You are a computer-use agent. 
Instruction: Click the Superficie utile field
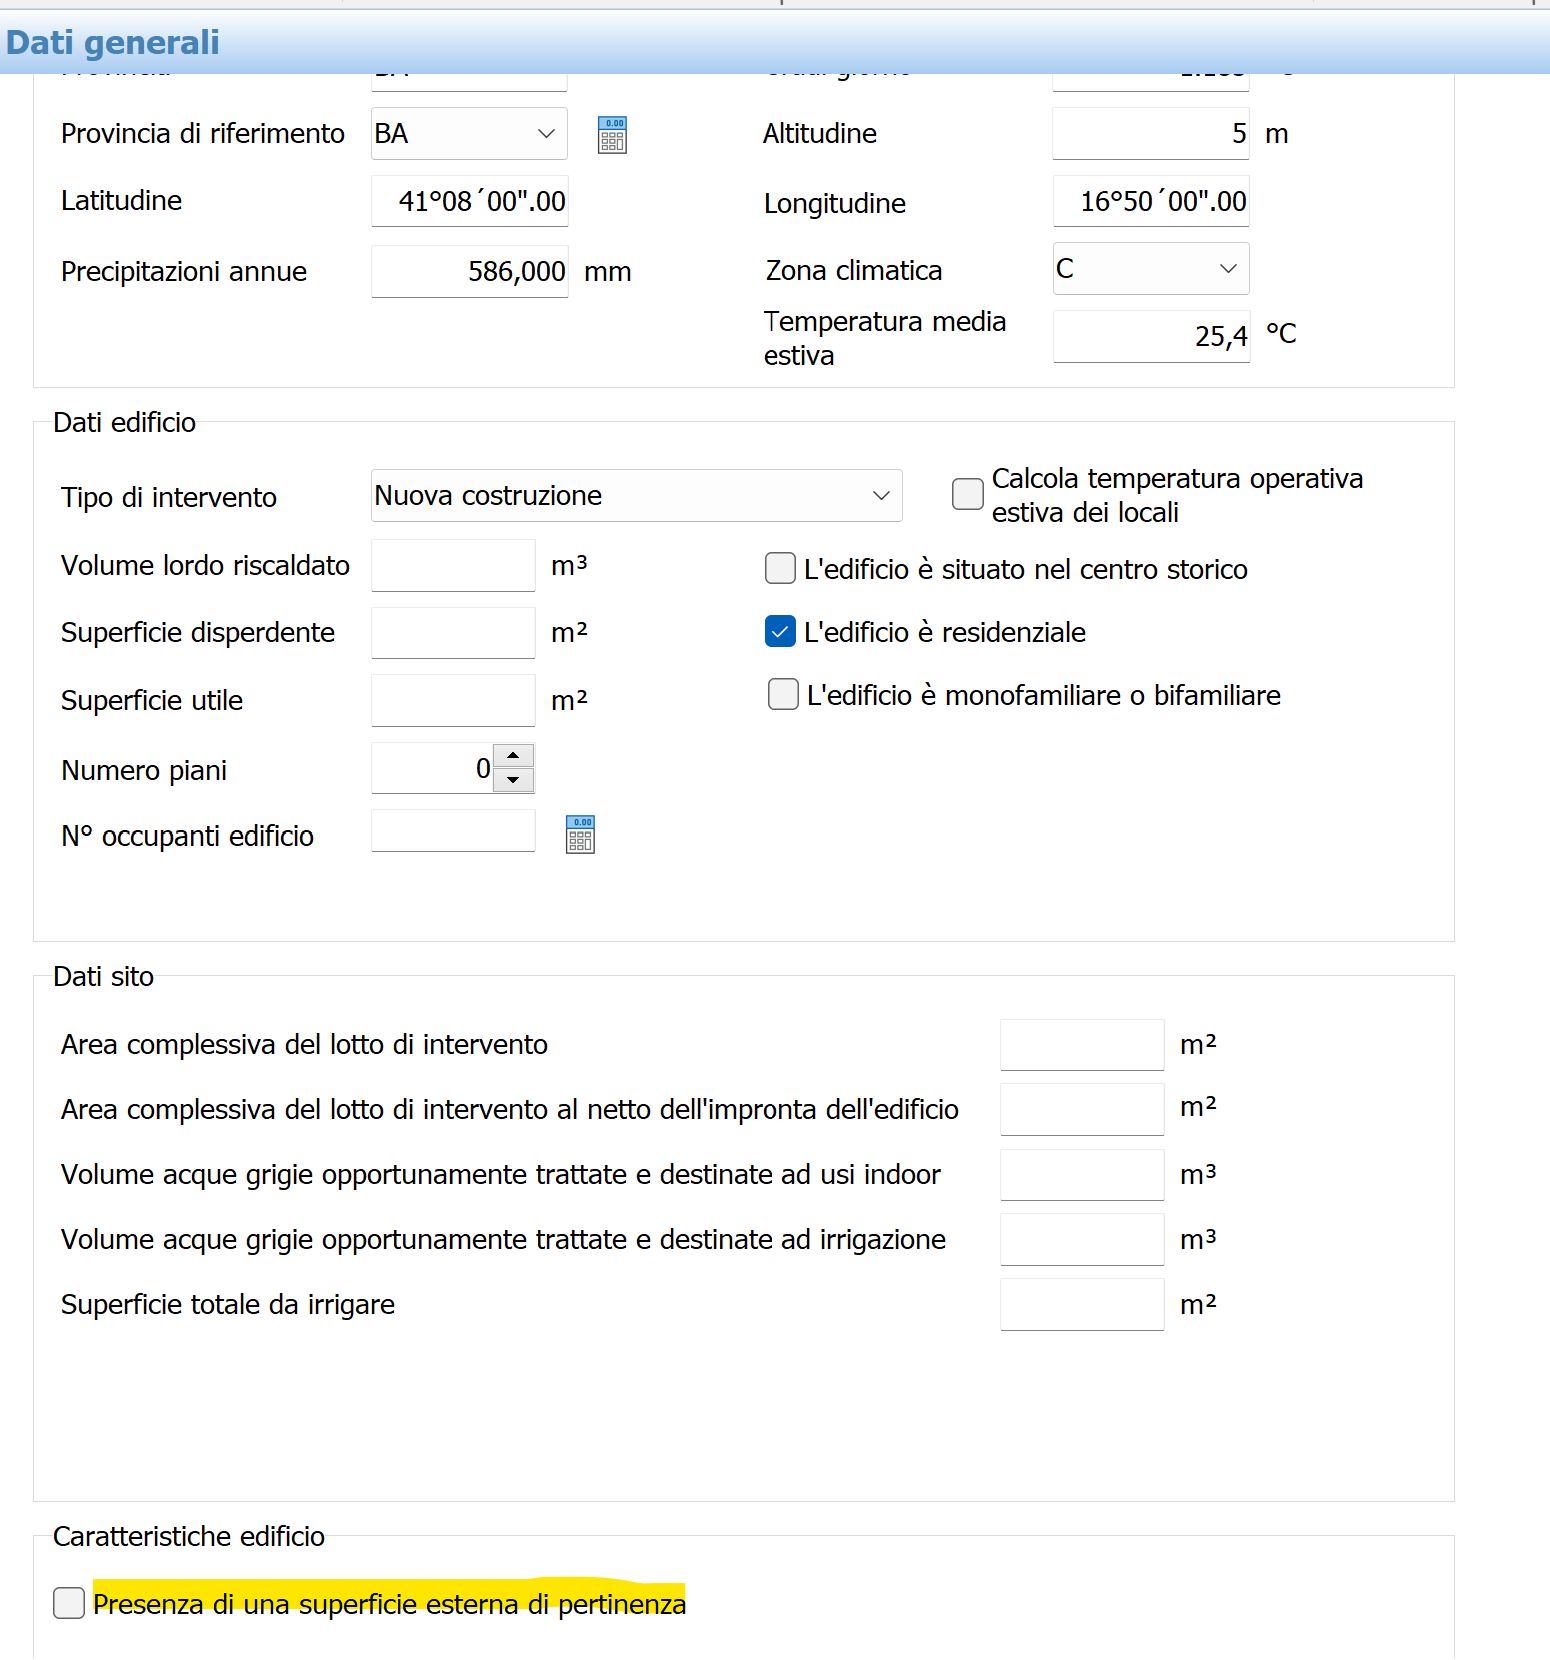point(453,700)
